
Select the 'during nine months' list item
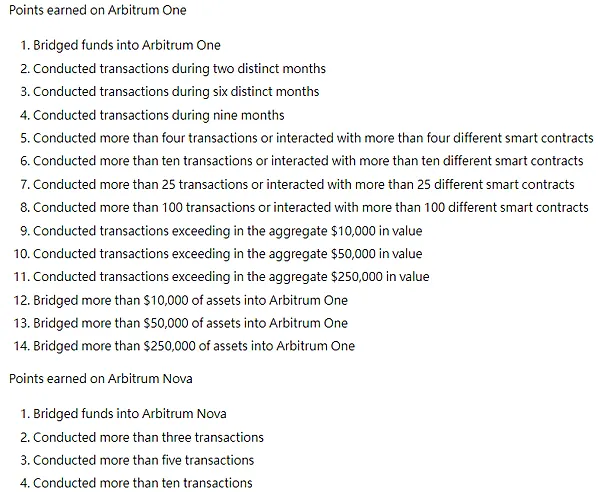pyautogui.click(x=158, y=115)
